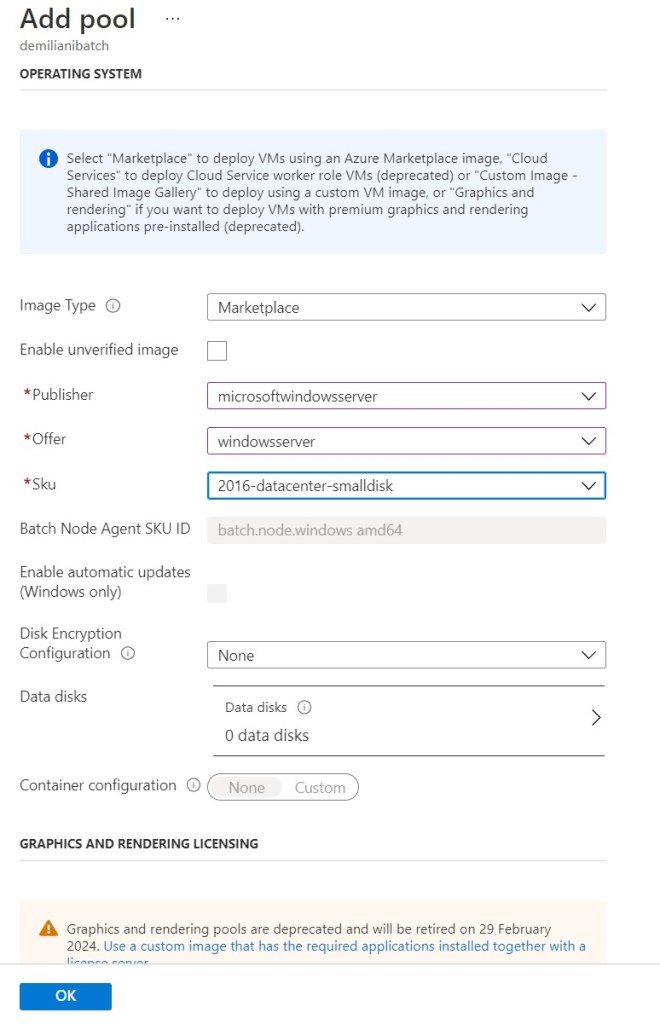Check the Enable unverified image checkbox
The width and height of the screenshot is (660, 1024).
pos(217,351)
